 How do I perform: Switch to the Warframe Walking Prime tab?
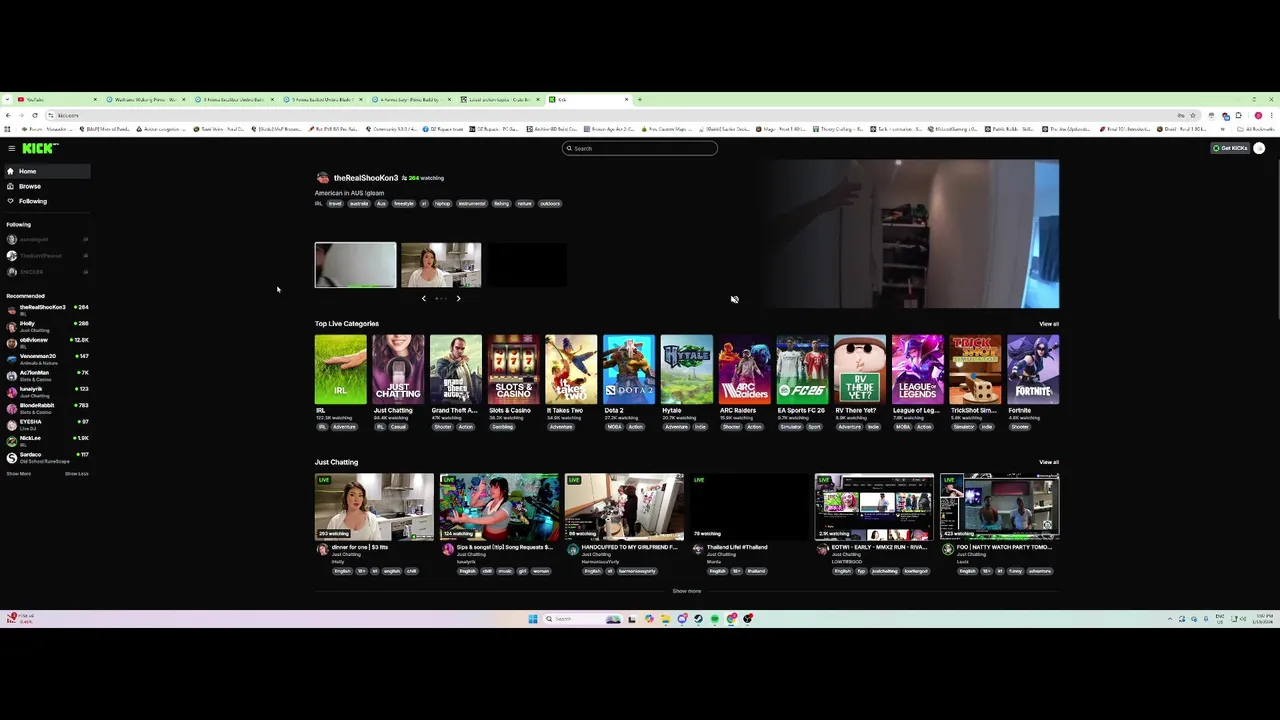[x=146, y=99]
